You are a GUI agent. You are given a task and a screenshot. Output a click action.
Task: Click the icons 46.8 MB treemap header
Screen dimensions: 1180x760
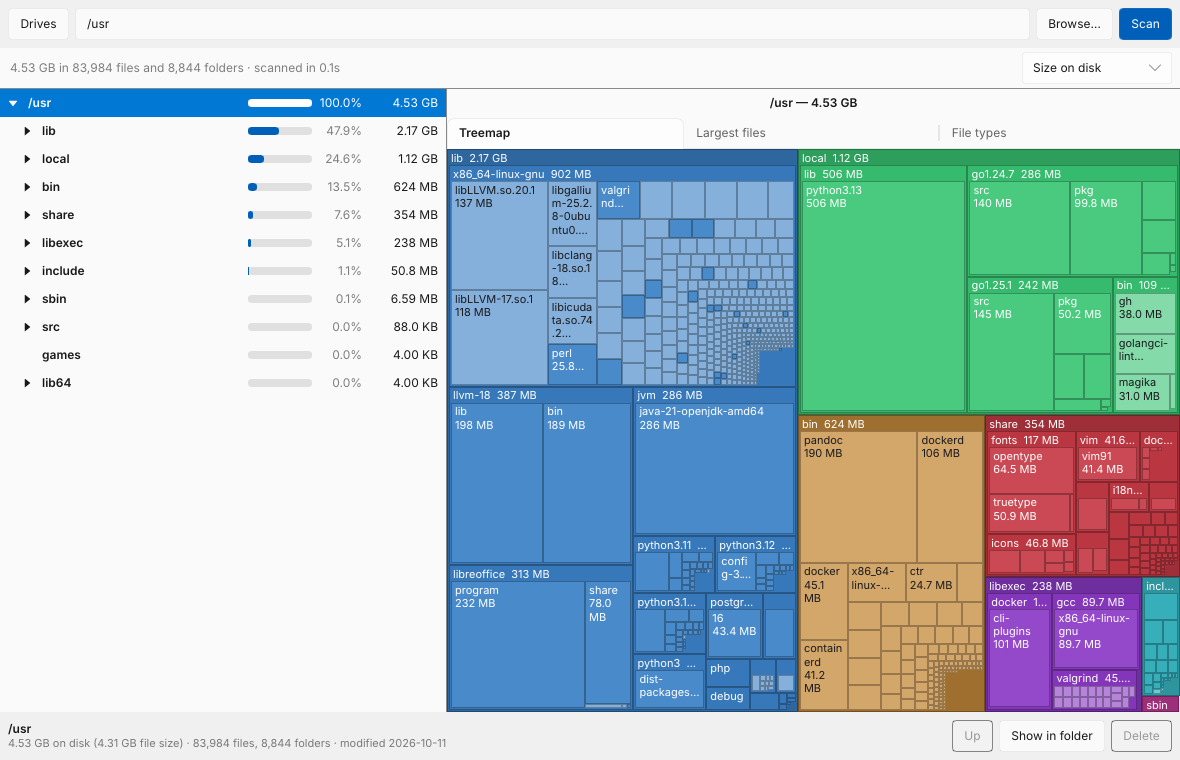[x=1031, y=543]
